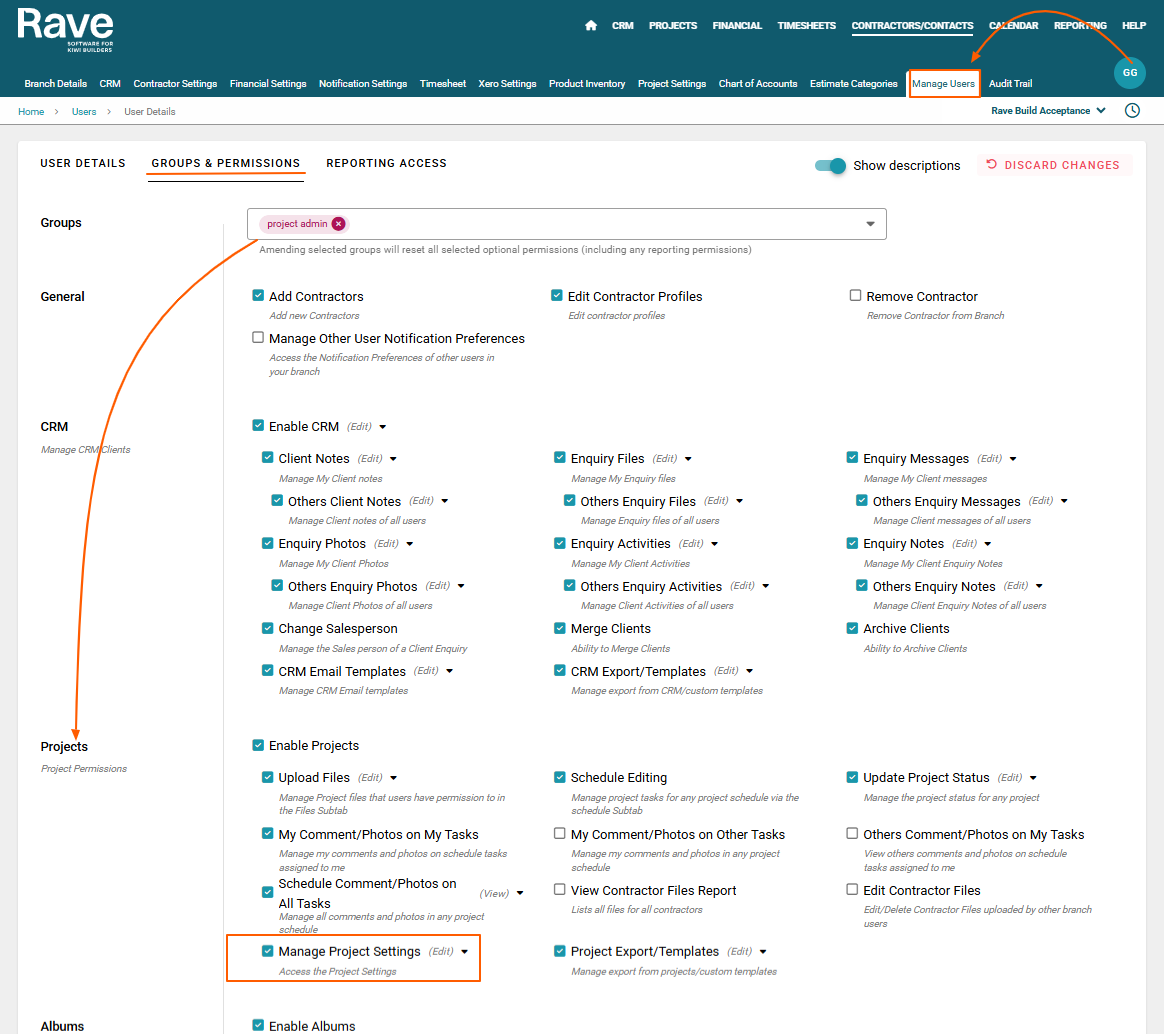Open Rave Build Acceptance branch selector
Viewport: 1164px width, 1034px height.
pos(1048,111)
